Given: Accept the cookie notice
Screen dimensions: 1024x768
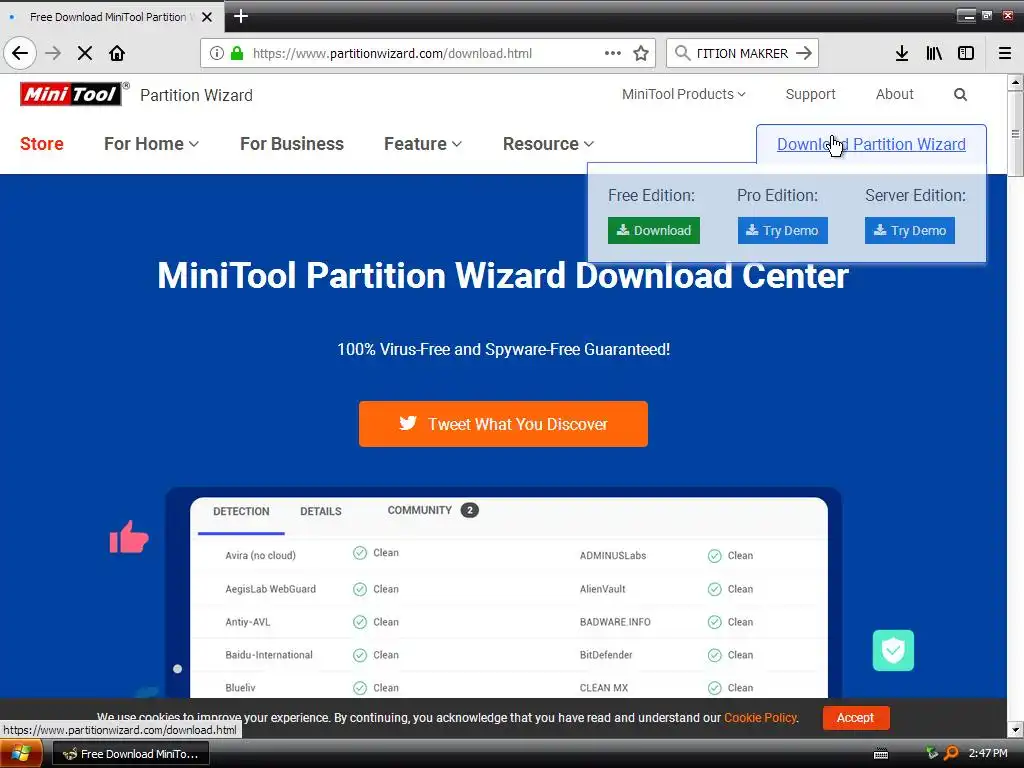Looking at the screenshot, I should coord(856,718).
